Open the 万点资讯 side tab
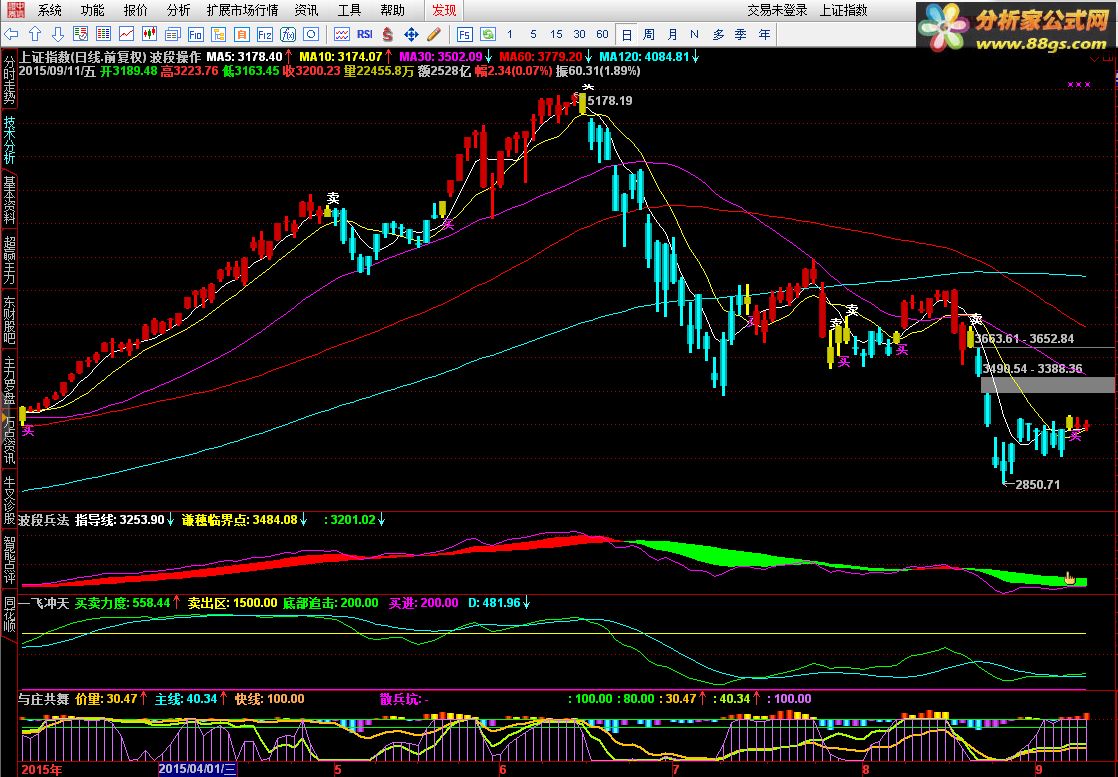Screen dimensions: 1118x777 [9, 441]
